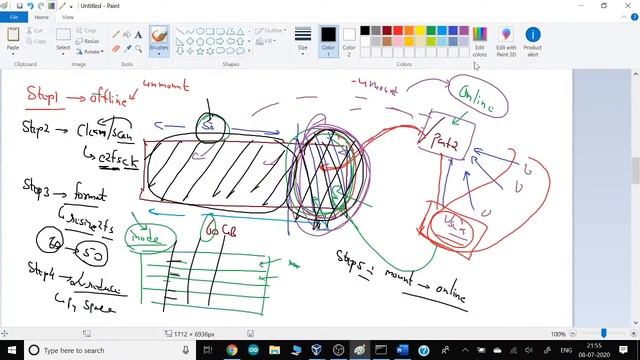Image resolution: width=640 pixels, height=360 pixels.
Task: Open Word from the taskbar
Action: point(402,350)
